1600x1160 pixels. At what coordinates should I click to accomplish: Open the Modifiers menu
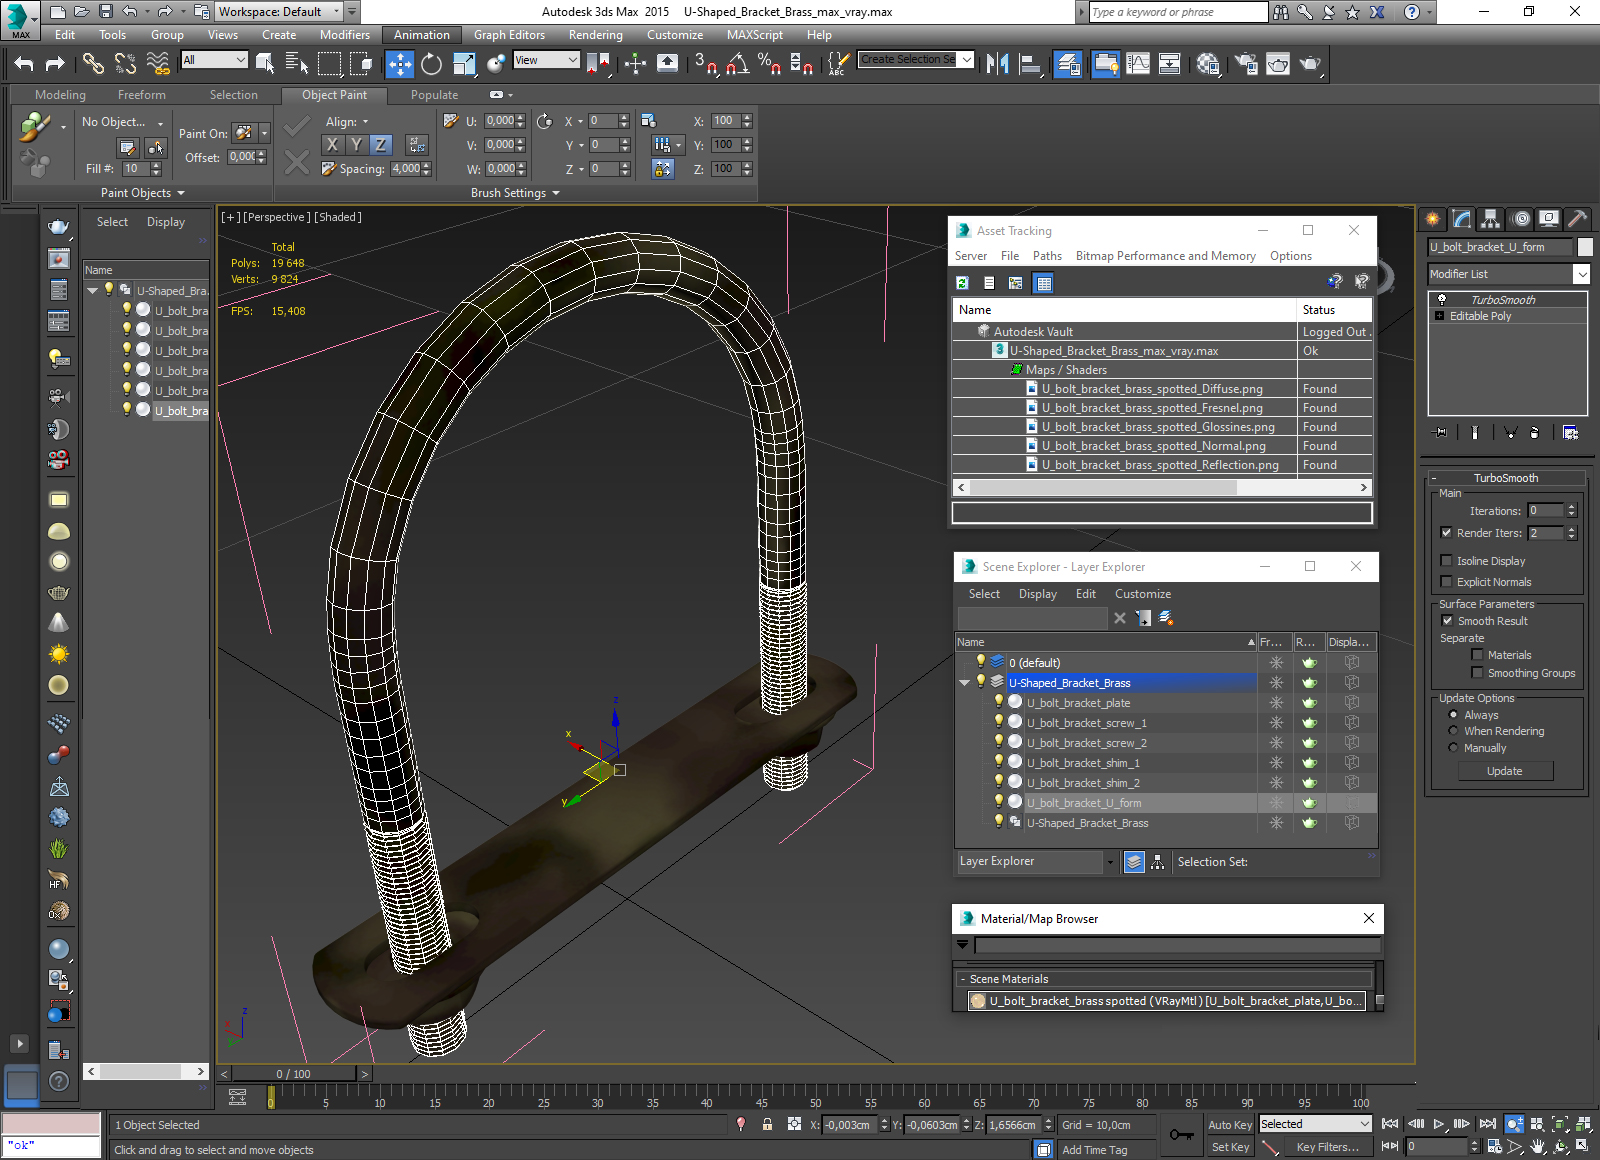[345, 35]
